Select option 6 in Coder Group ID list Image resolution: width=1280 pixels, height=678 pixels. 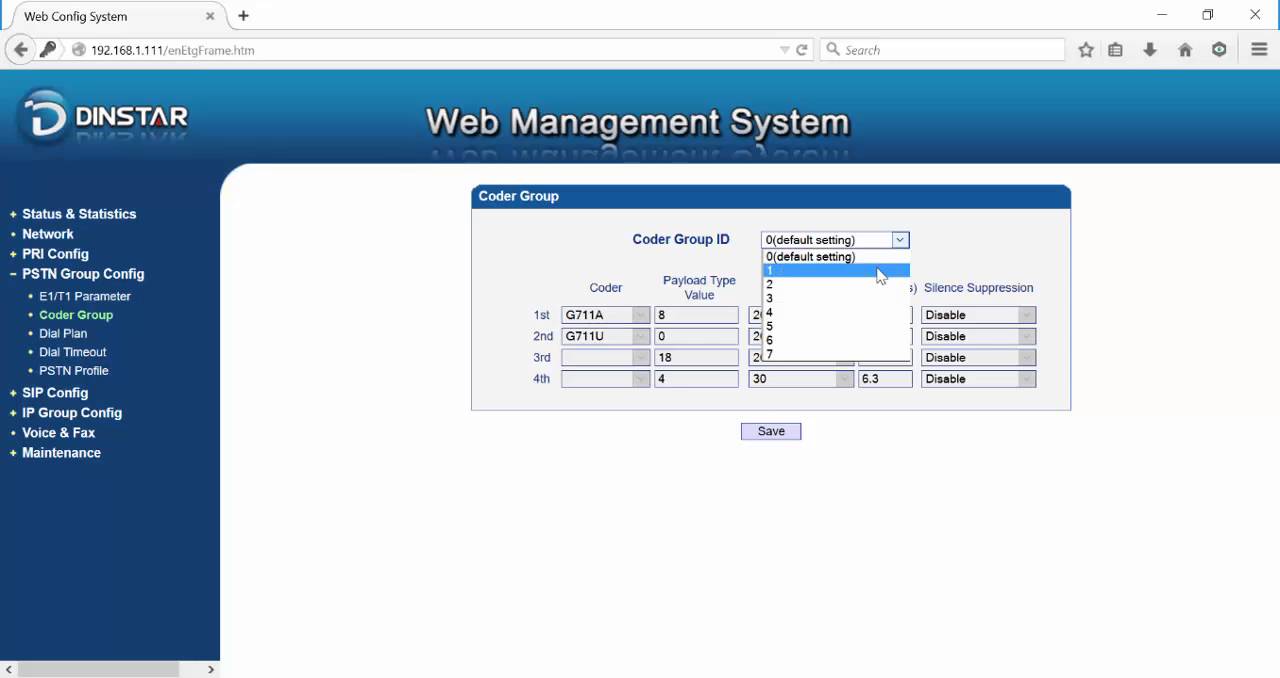(836, 341)
